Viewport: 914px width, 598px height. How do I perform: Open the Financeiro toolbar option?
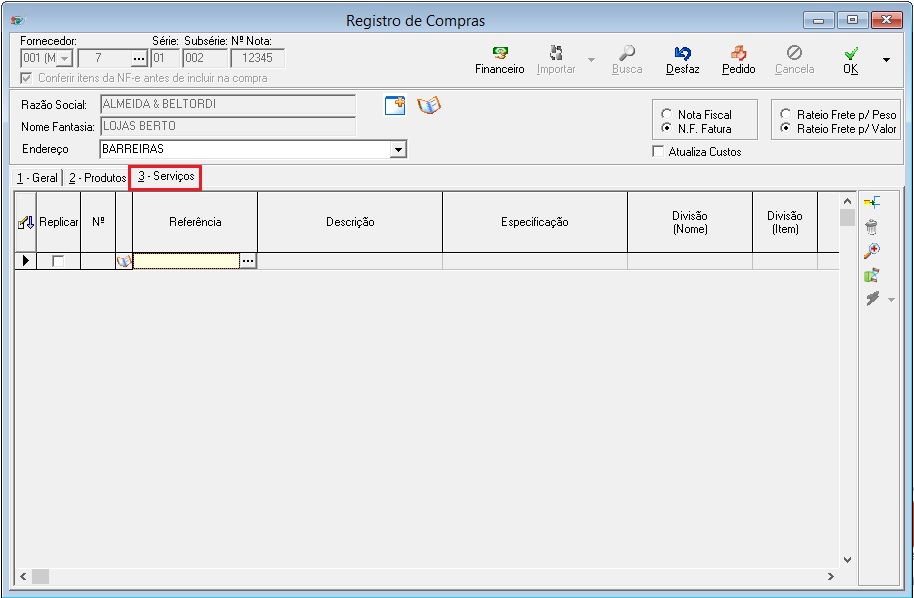tap(499, 59)
